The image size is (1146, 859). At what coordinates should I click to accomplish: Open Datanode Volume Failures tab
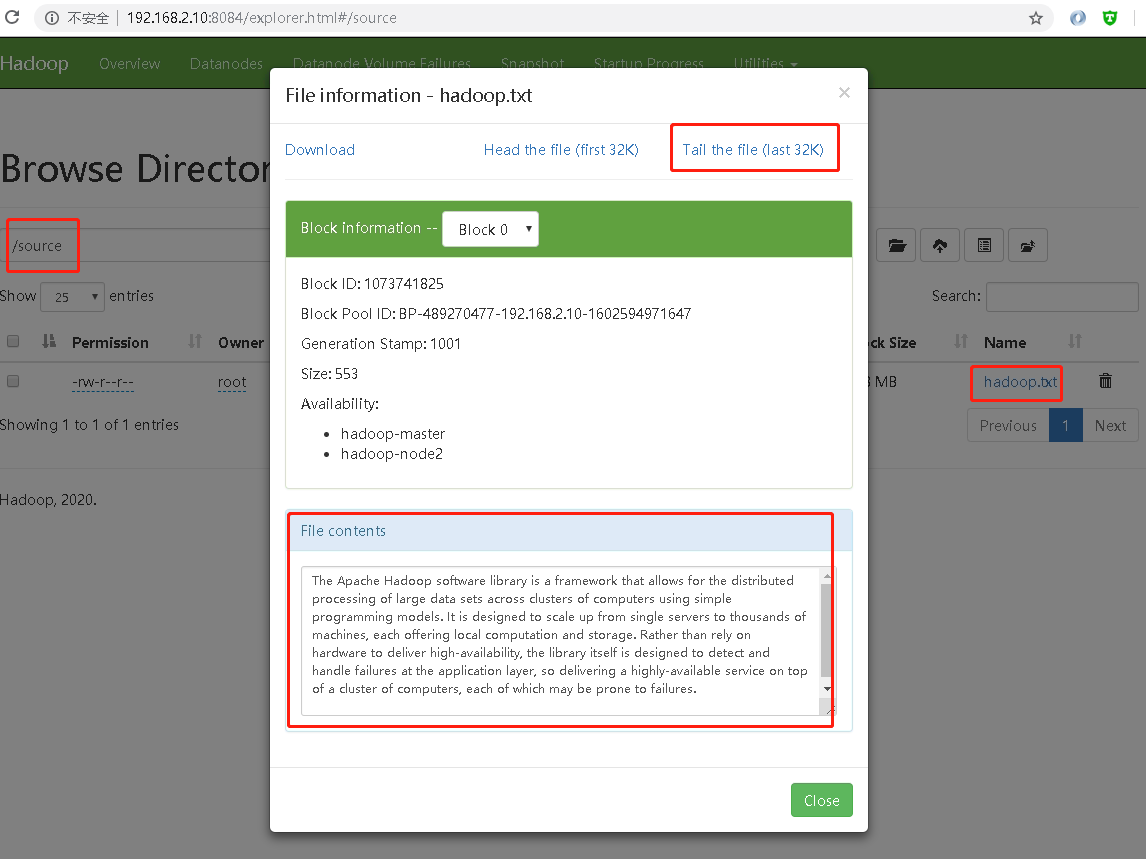(382, 64)
